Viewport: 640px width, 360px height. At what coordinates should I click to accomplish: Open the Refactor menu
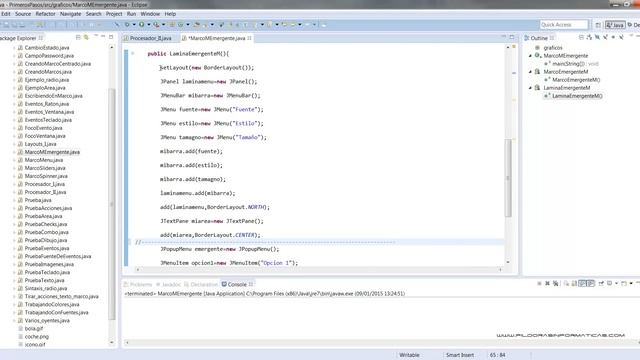[x=45, y=14]
